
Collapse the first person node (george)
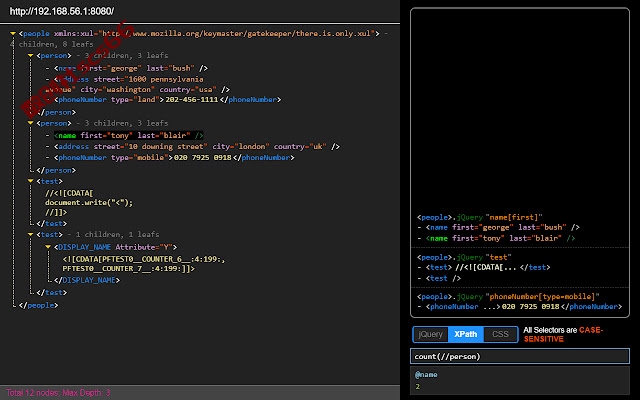30,56
